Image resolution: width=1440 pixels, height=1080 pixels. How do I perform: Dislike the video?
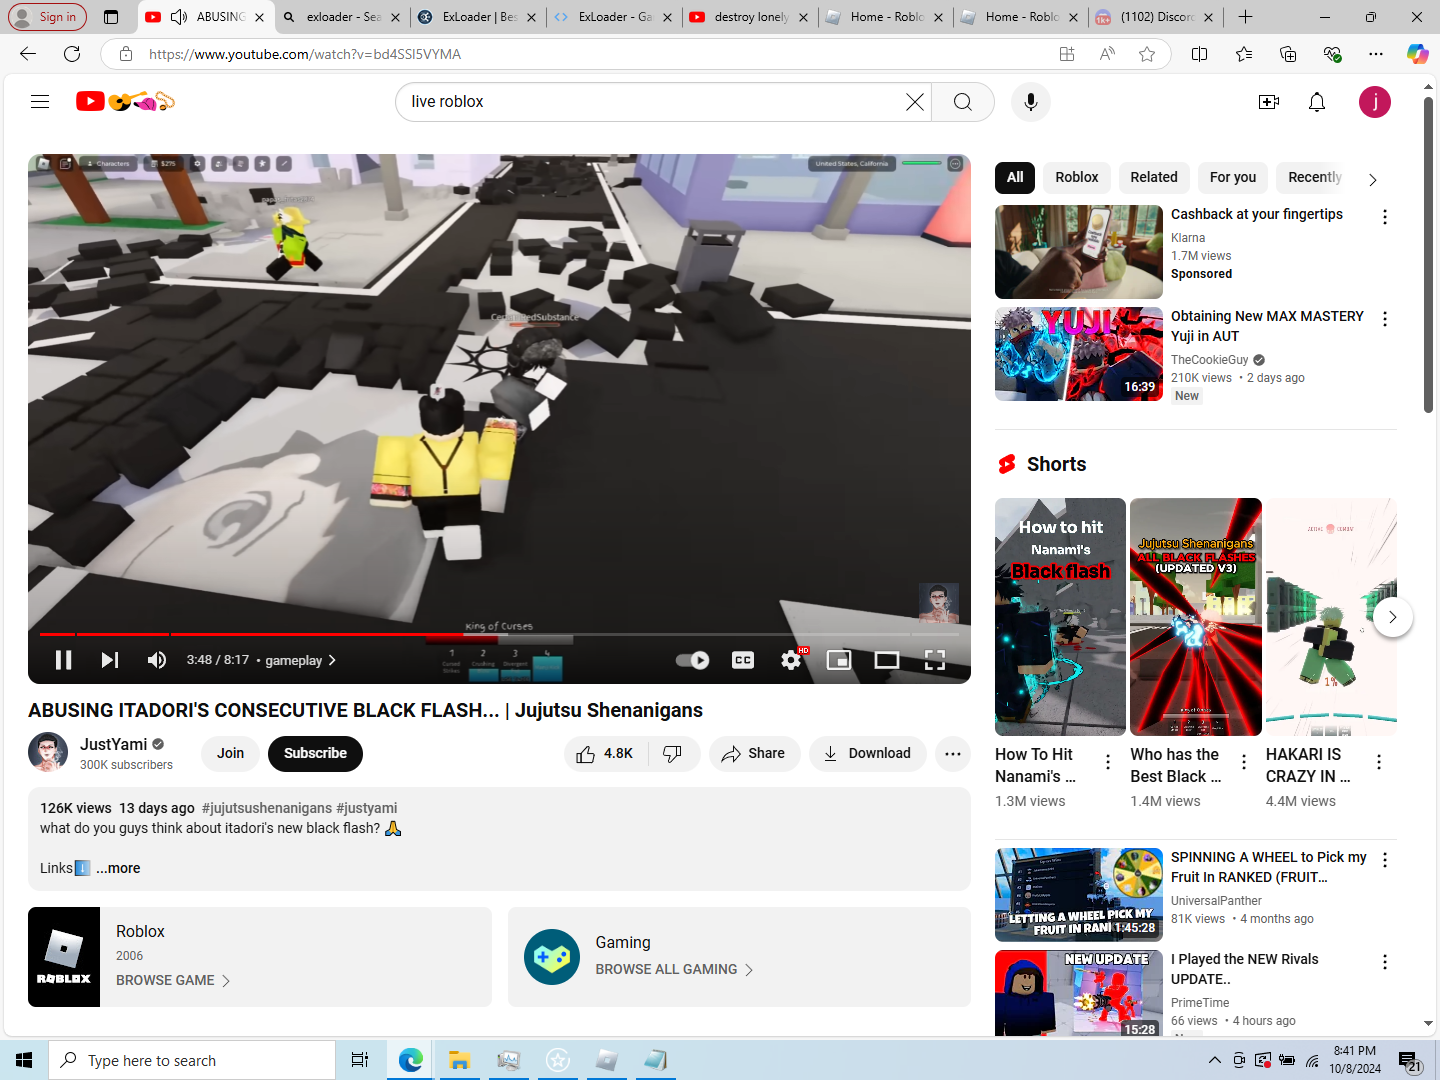click(673, 754)
